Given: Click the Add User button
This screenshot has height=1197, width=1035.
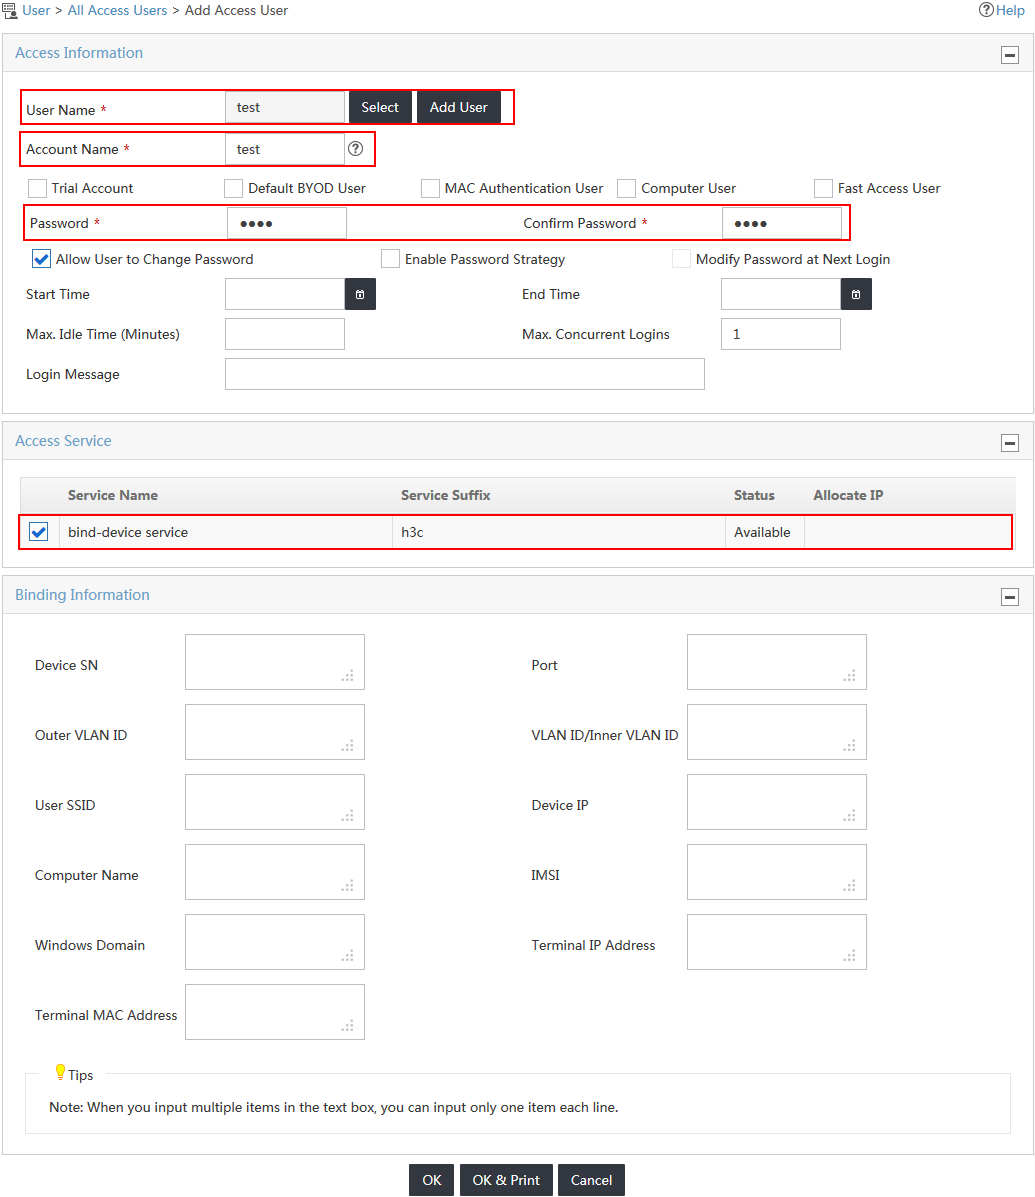Looking at the screenshot, I should [459, 107].
